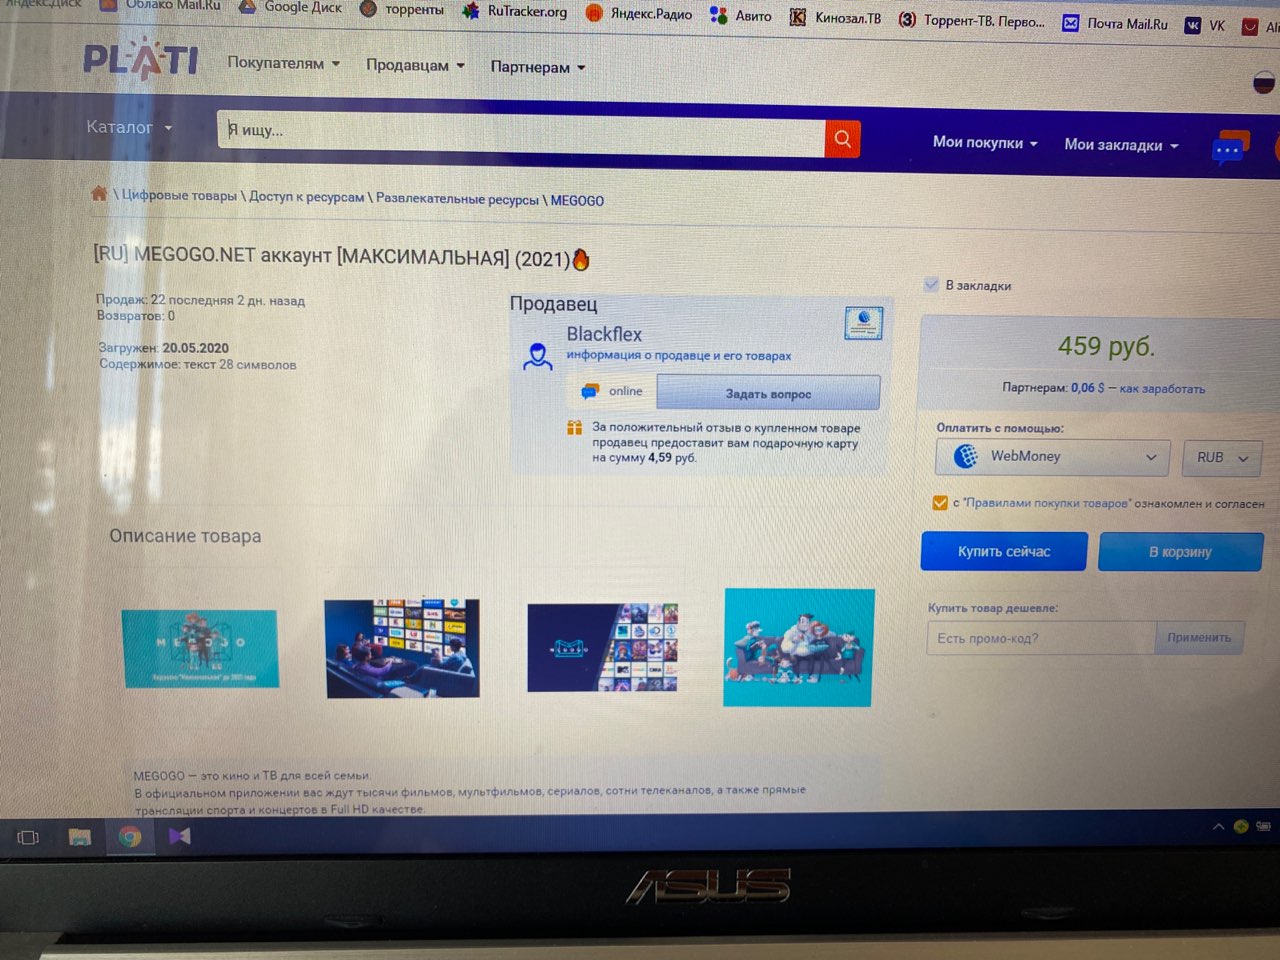This screenshot has height=960, width=1280.
Task: Click the gift card icon
Action: click(574, 428)
